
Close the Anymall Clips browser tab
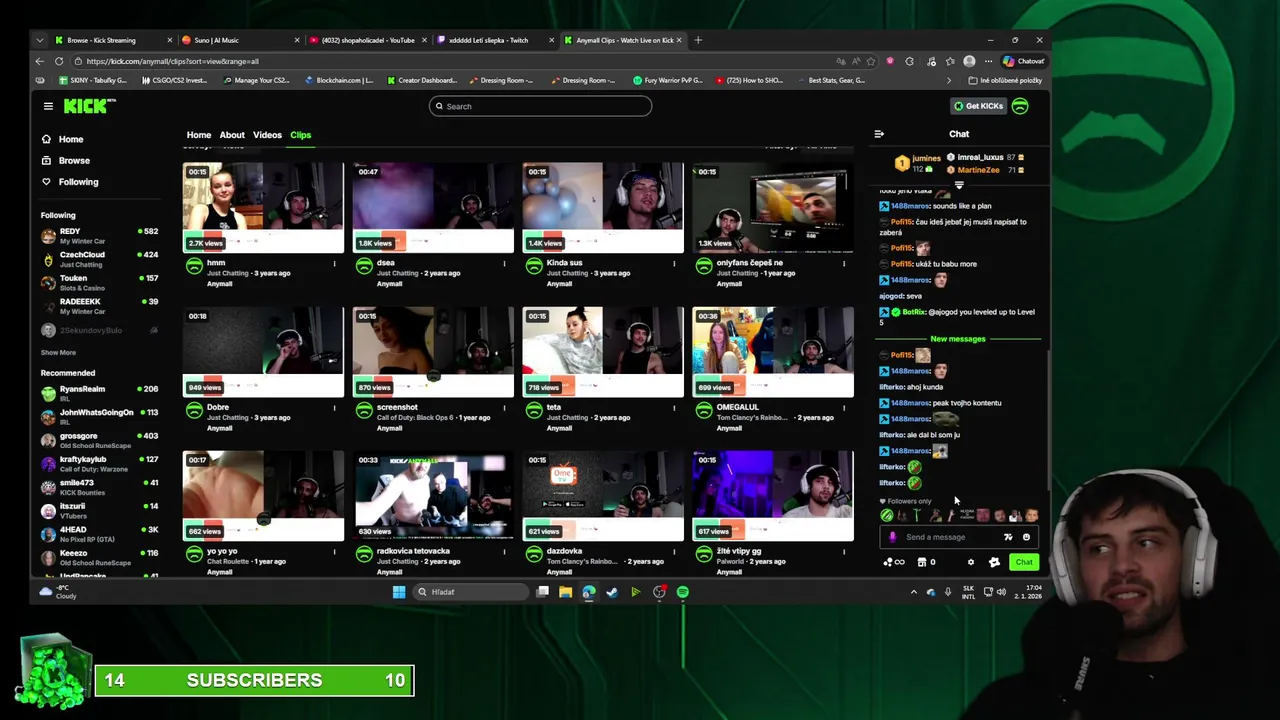click(x=680, y=40)
